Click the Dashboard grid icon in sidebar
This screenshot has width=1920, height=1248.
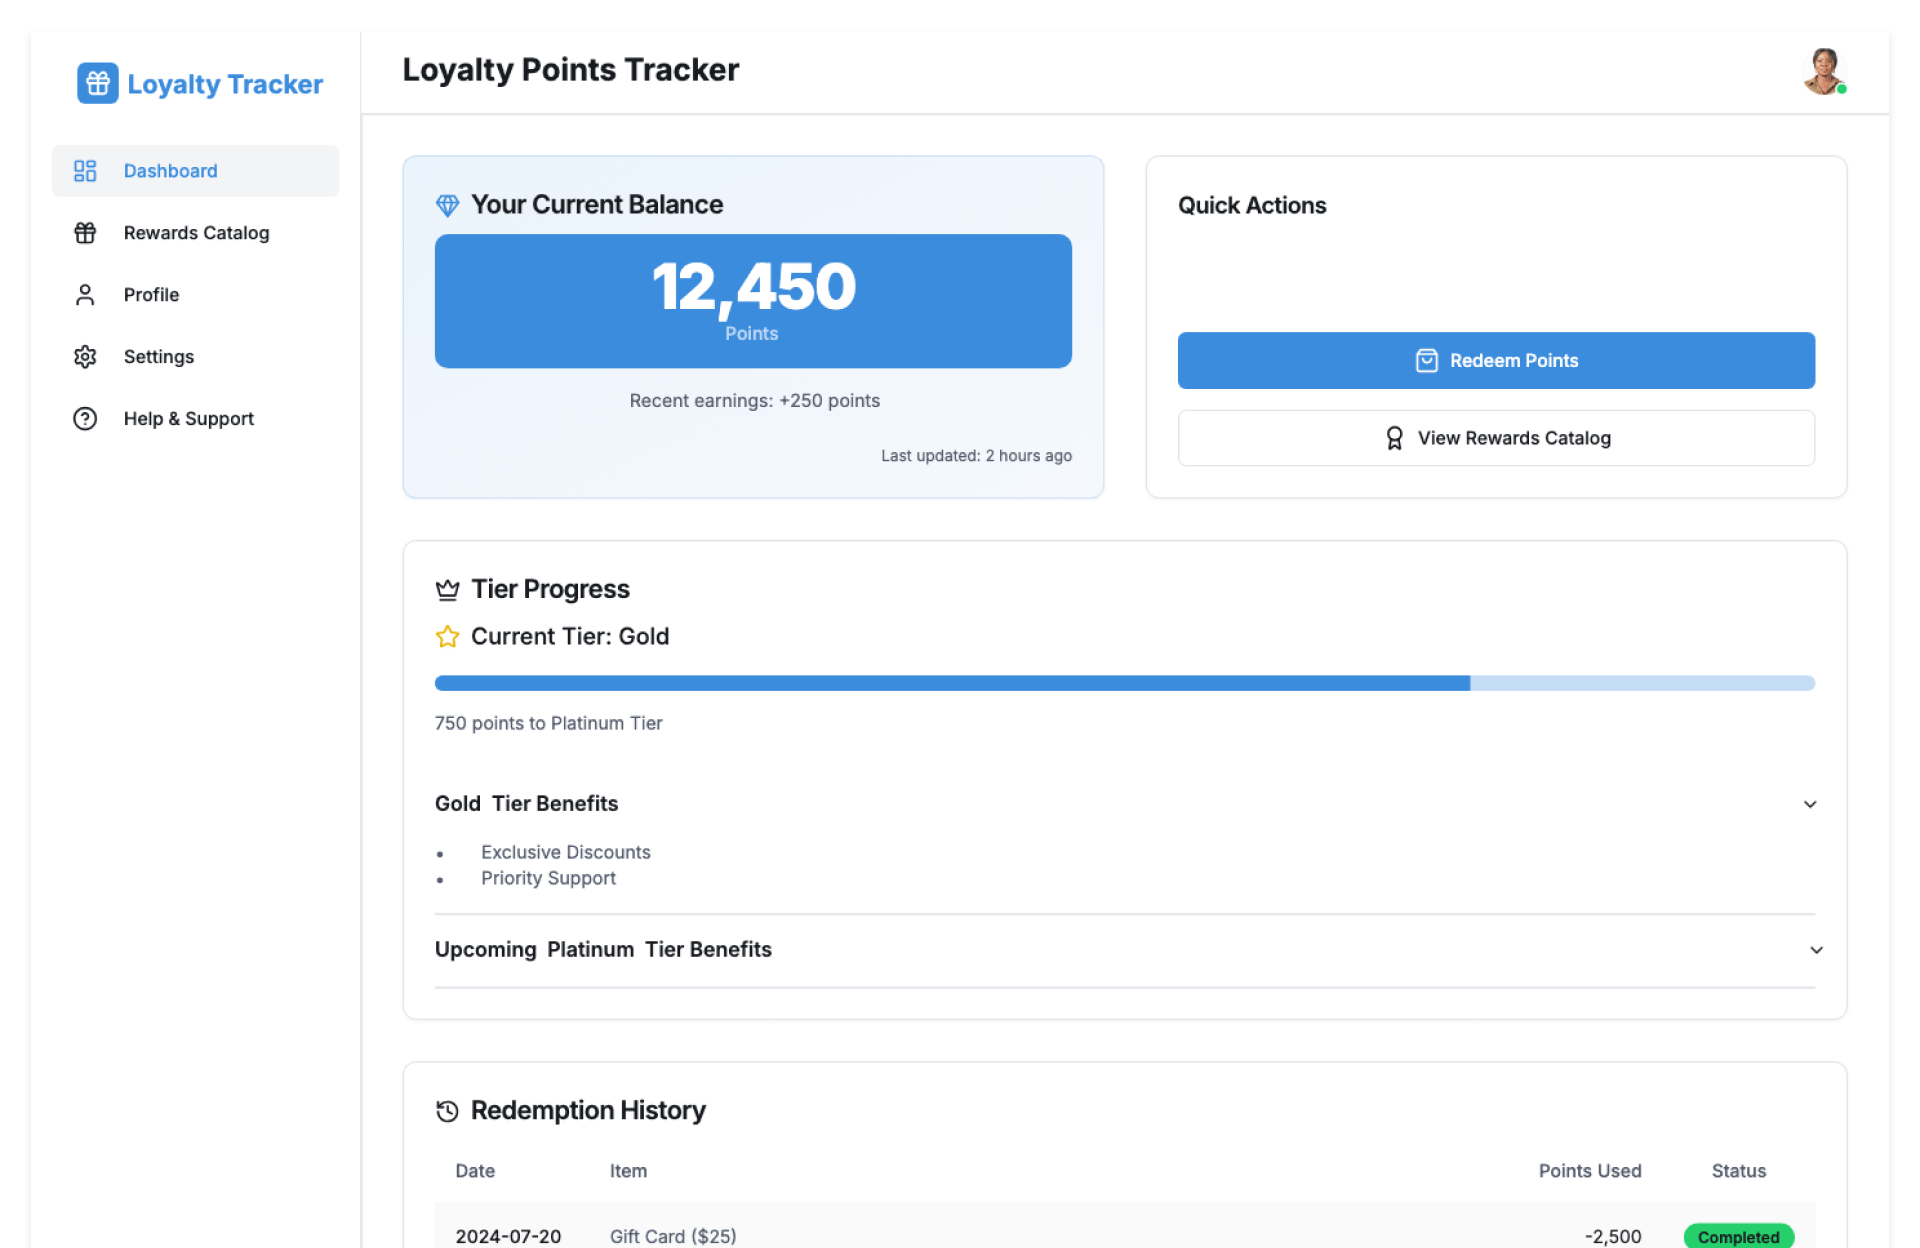click(85, 171)
